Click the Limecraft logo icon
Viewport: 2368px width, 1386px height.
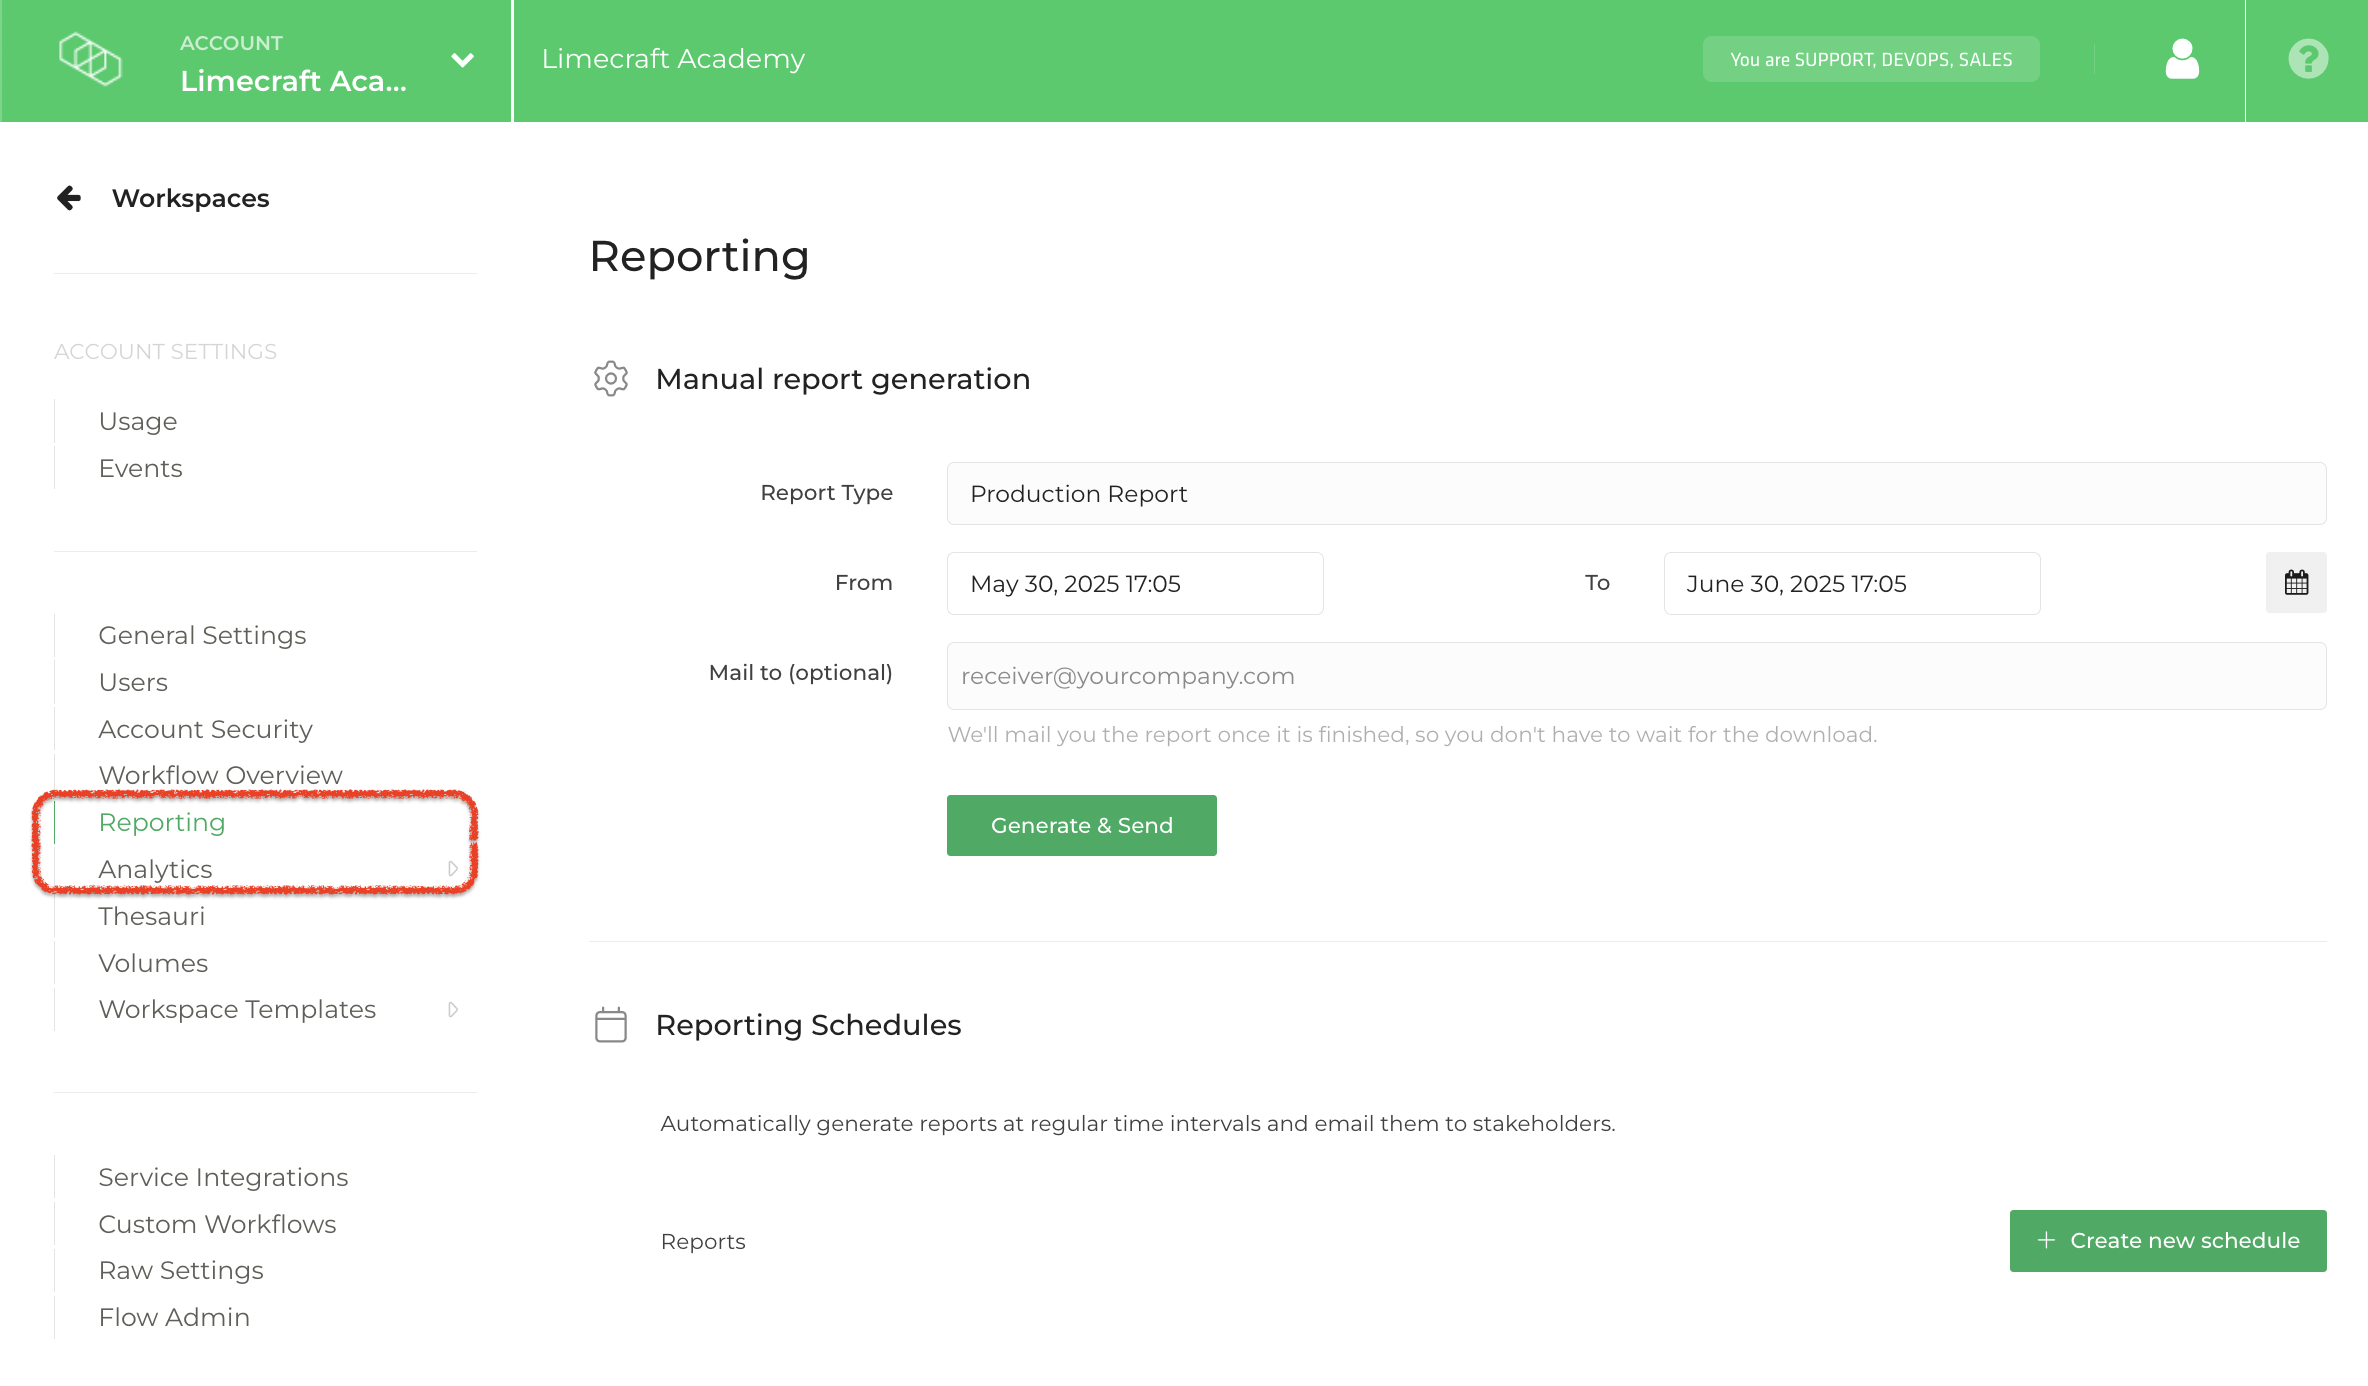pyautogui.click(x=90, y=59)
